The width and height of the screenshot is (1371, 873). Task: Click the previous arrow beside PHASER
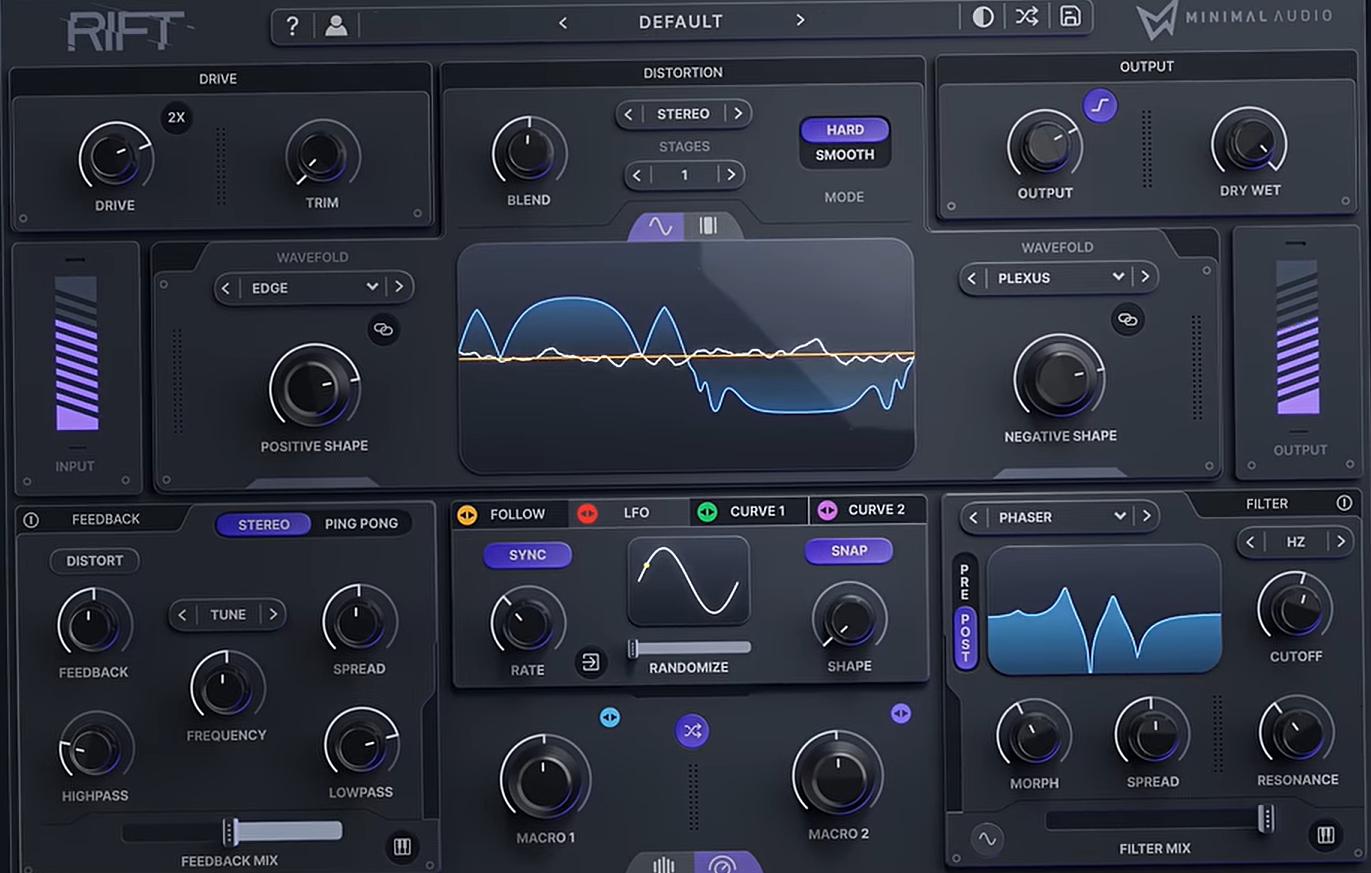coord(973,517)
